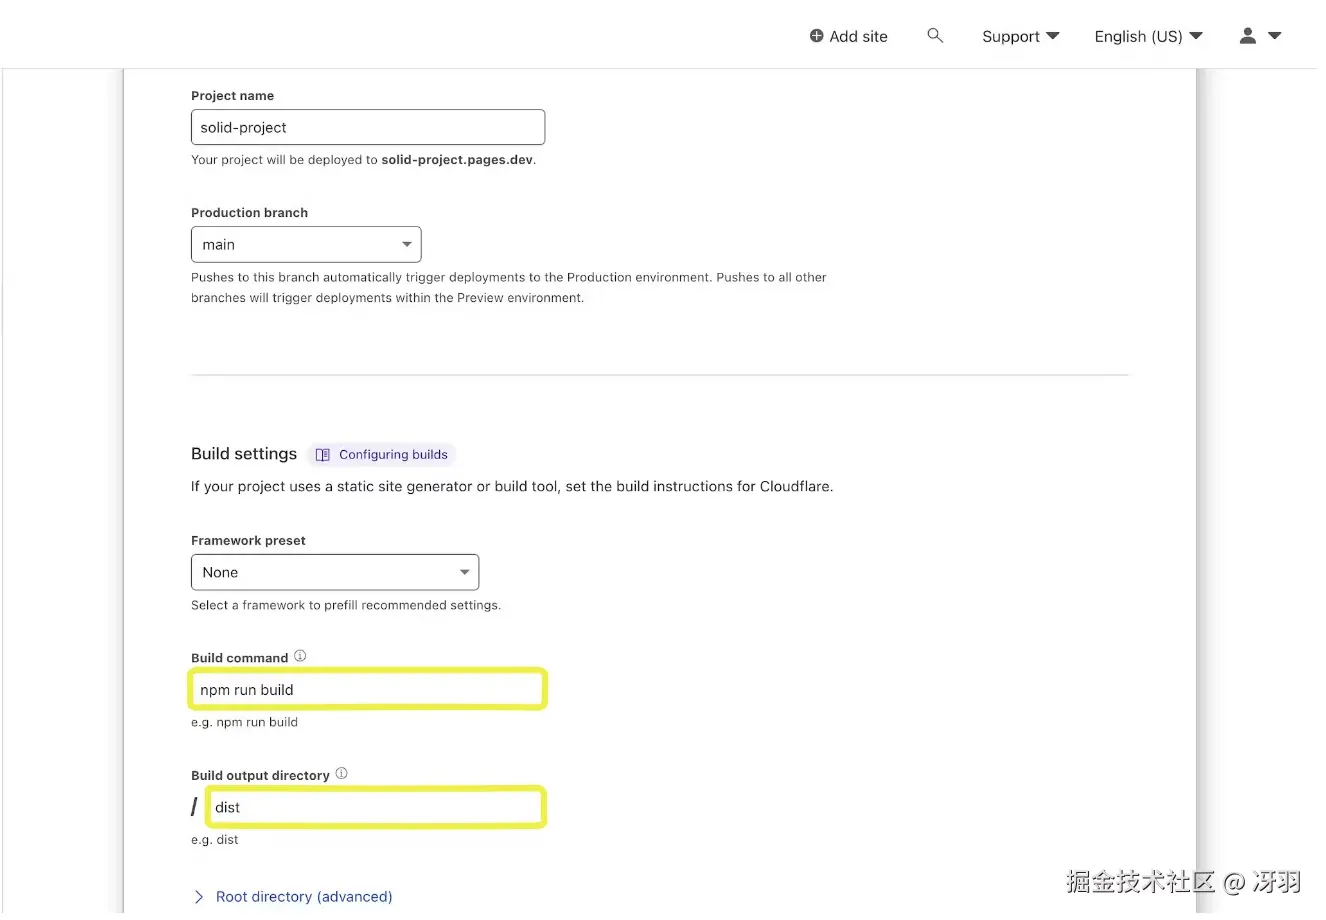Click the caret arrow next to Support
Viewport: 1326px width, 920px height.
tap(1053, 36)
